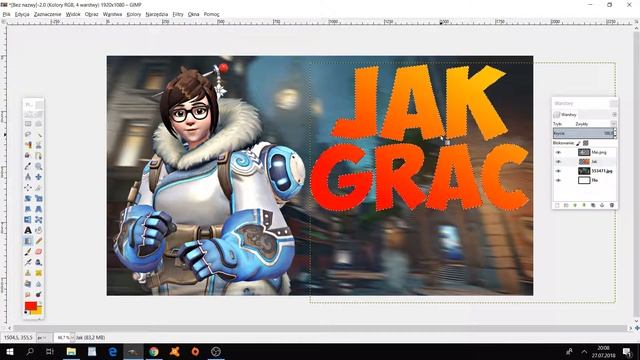The width and height of the screenshot is (640, 360).
Task: Hide the 553471.jpg layer
Action: tap(558, 171)
